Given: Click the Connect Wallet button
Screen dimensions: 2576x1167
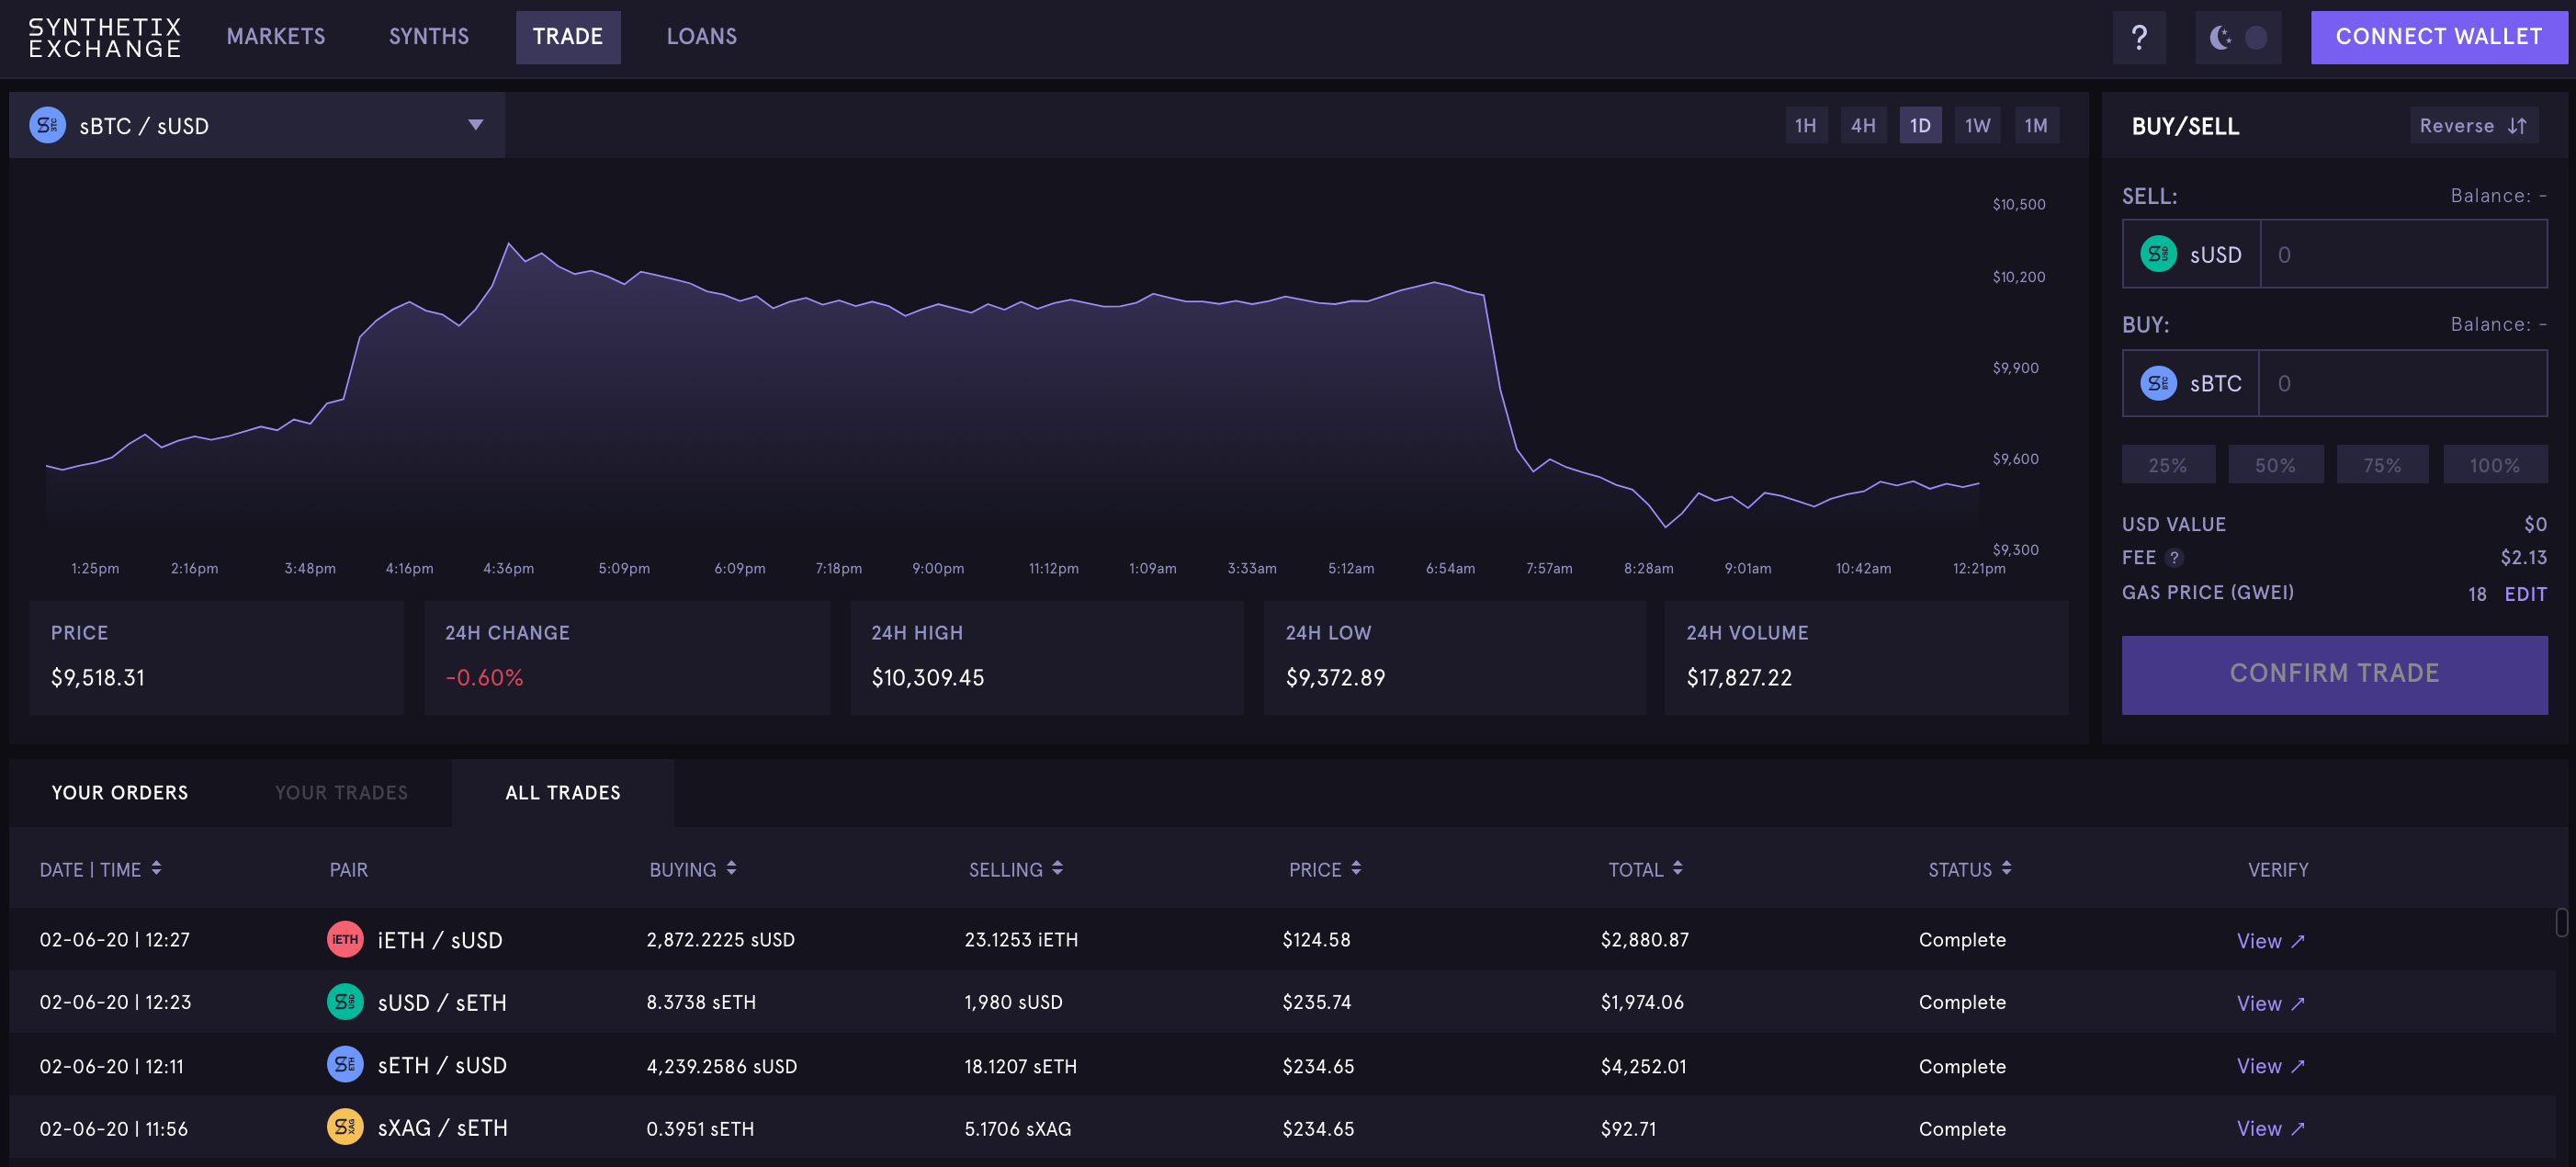Looking at the screenshot, I should [2438, 37].
